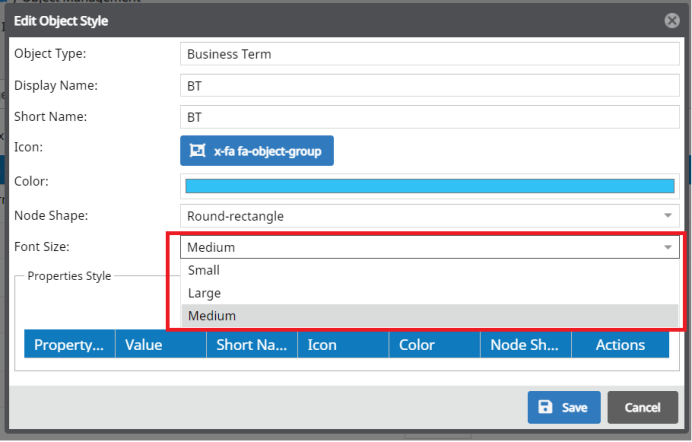Screen dimensions: 692x442
Task: Click the Icon column header
Action: click(x=343, y=344)
